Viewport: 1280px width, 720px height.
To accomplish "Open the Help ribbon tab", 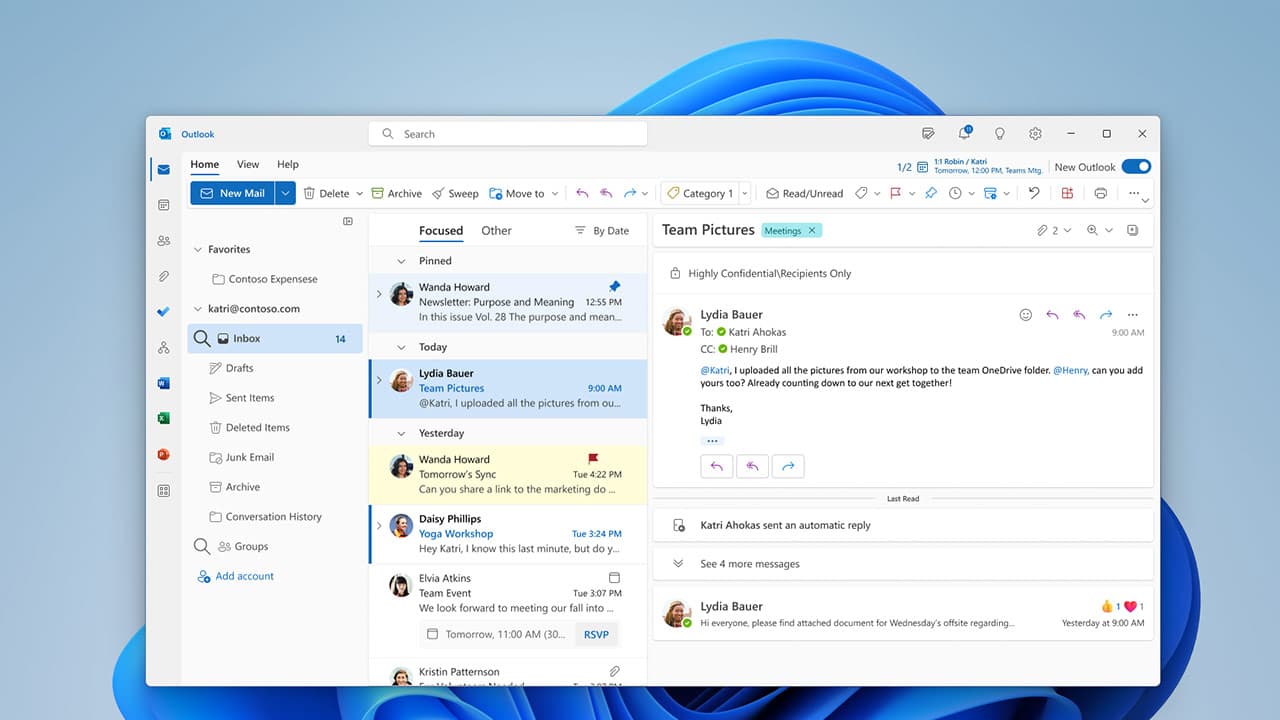I will 288,164.
